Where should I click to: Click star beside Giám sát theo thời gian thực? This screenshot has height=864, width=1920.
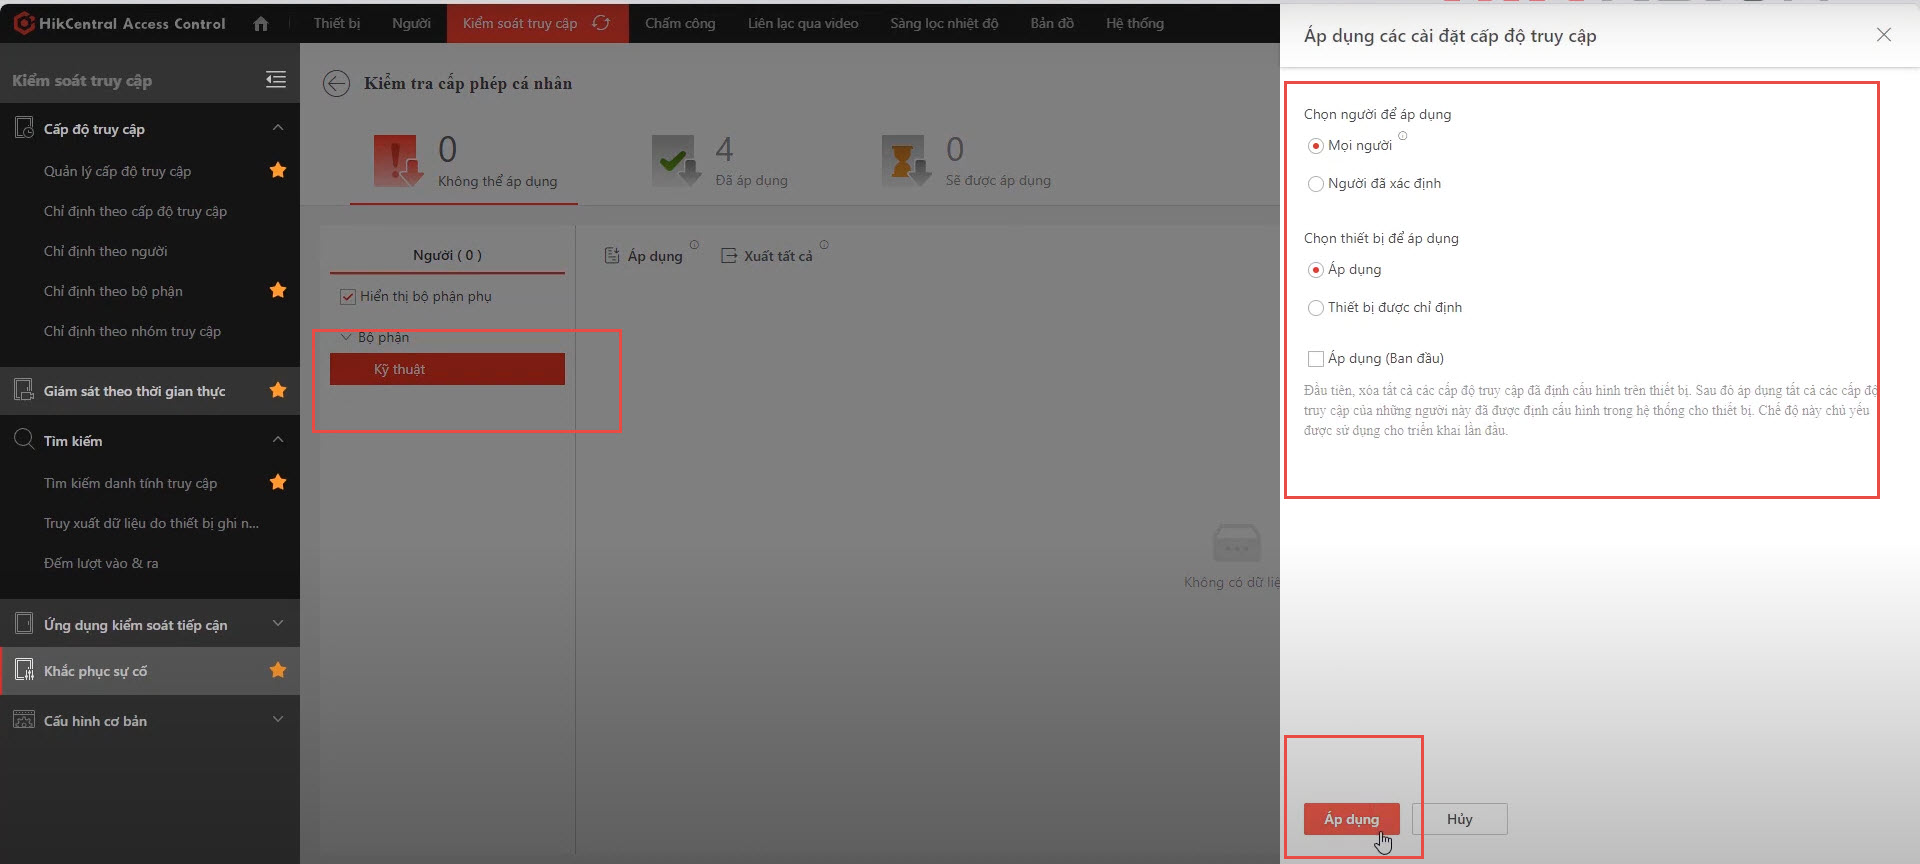pos(278,391)
